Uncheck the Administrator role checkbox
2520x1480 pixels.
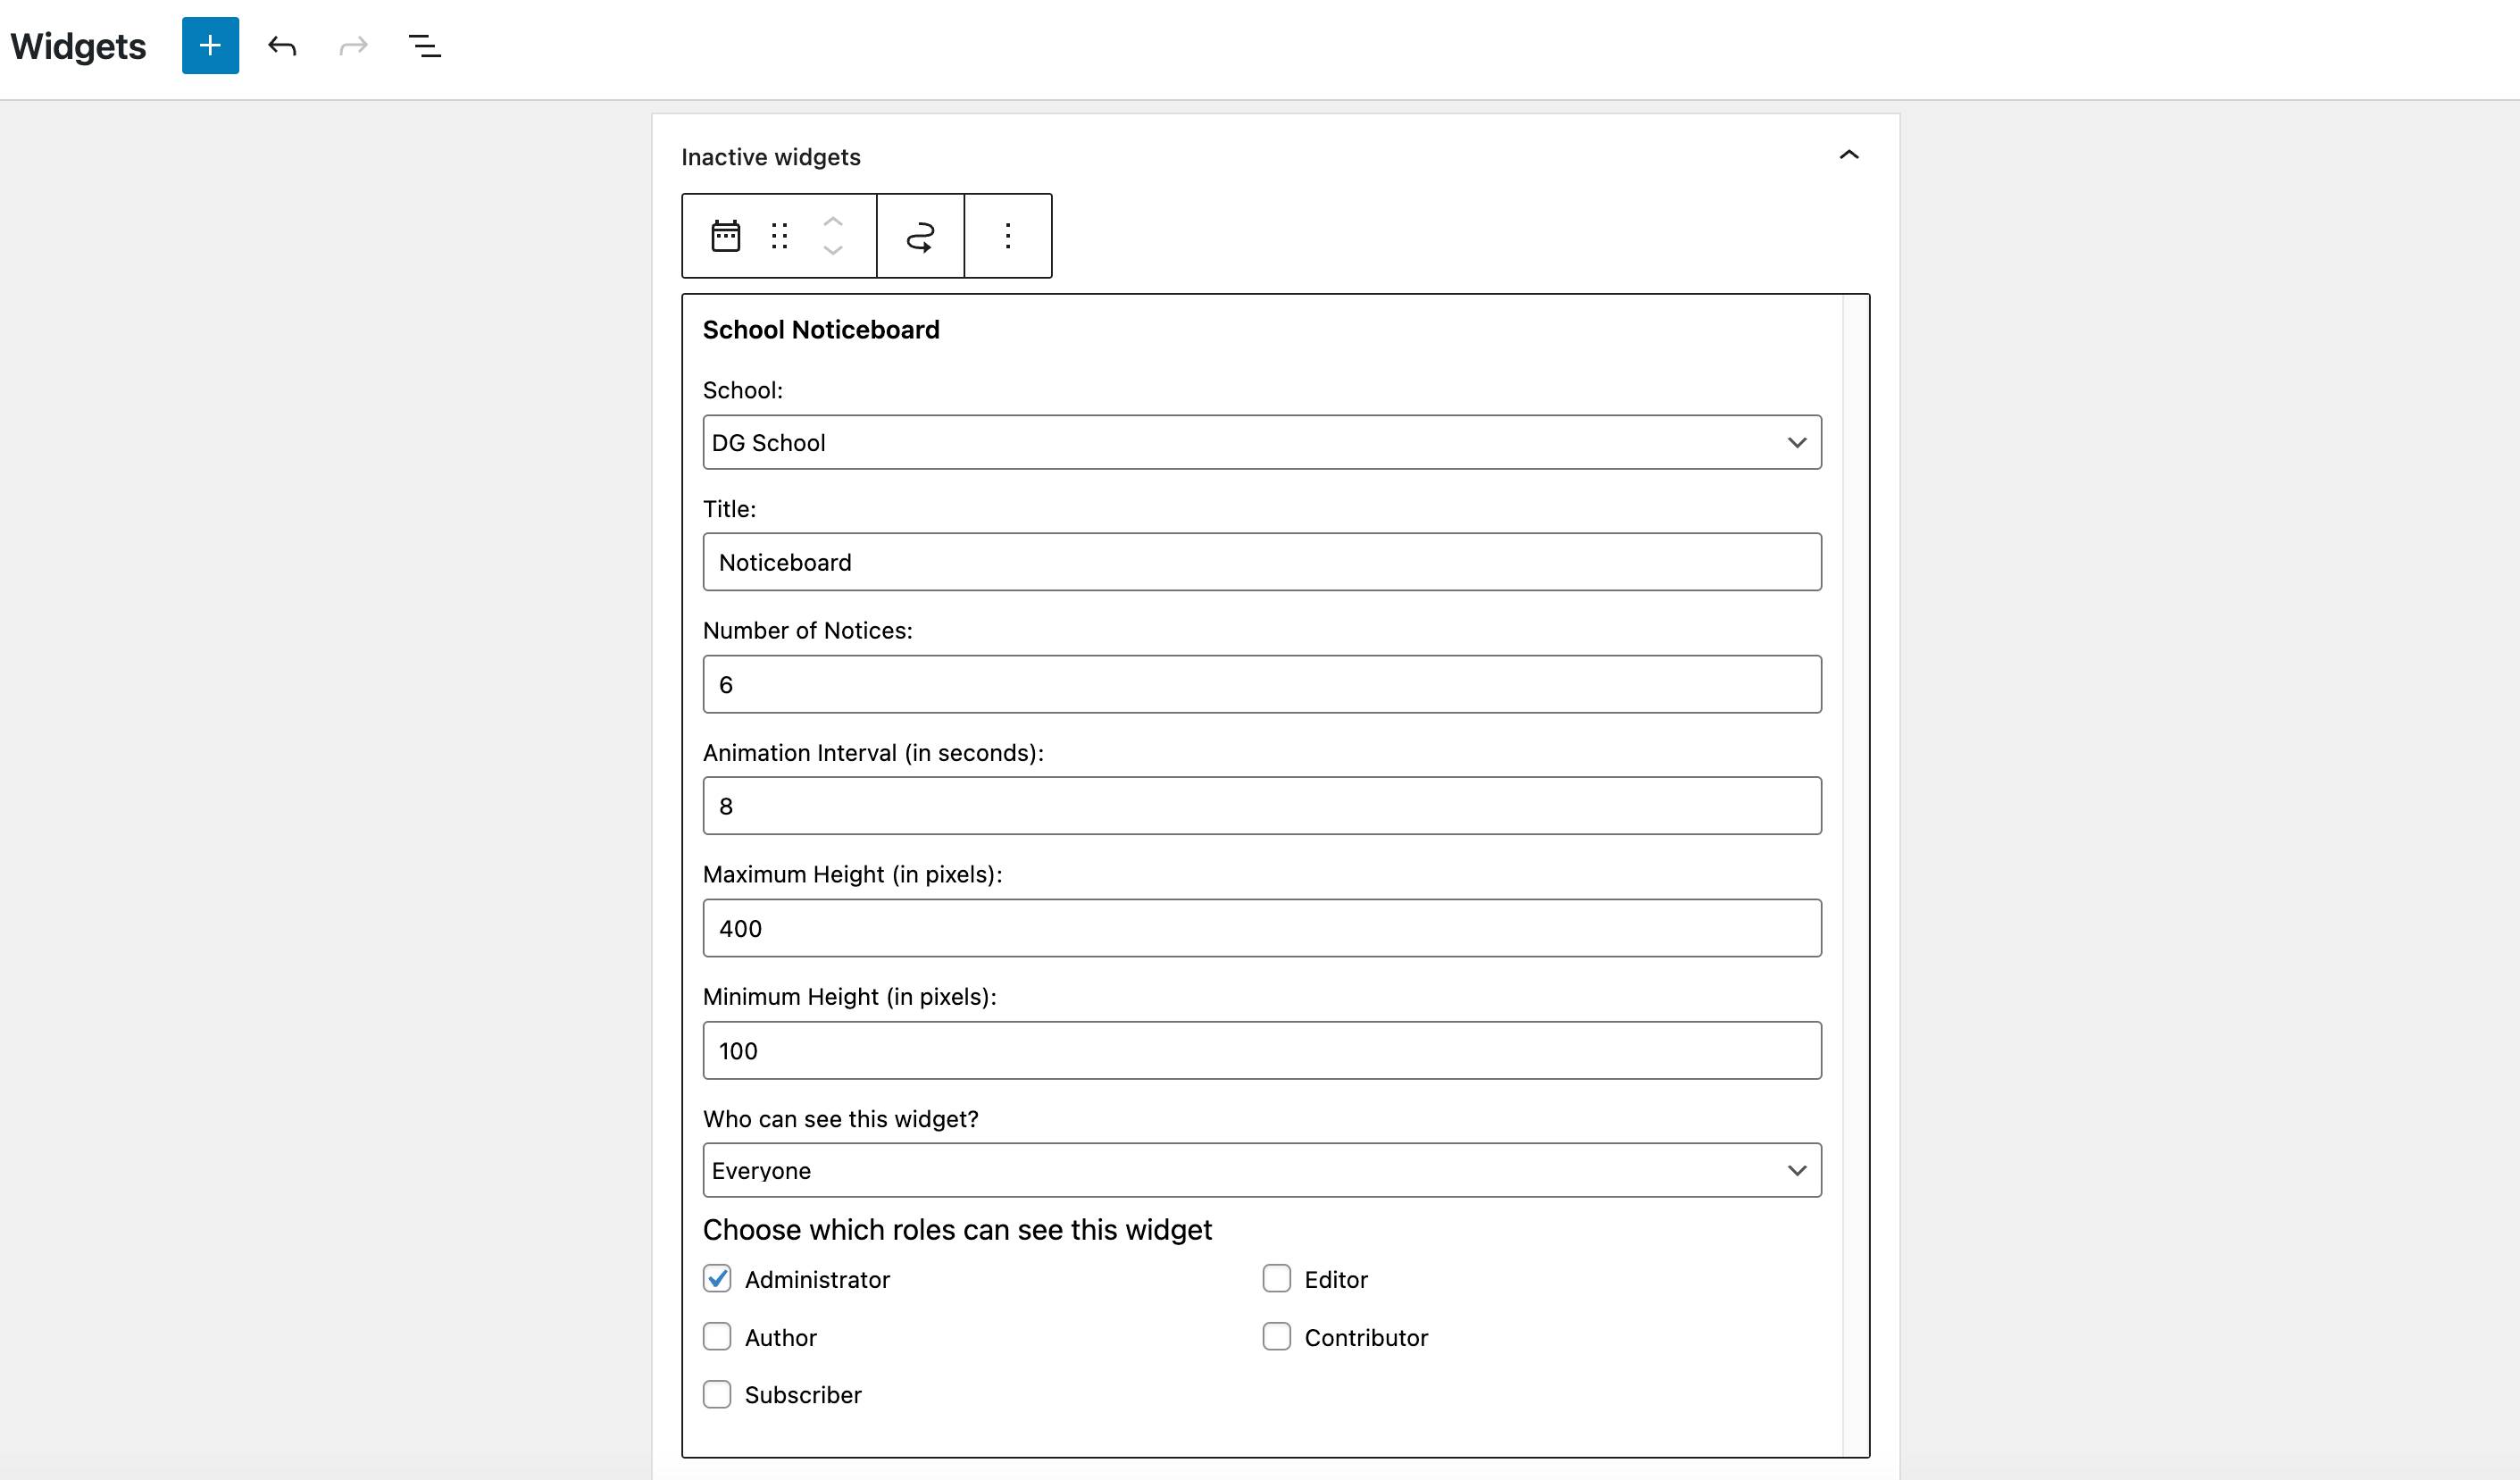click(717, 1279)
